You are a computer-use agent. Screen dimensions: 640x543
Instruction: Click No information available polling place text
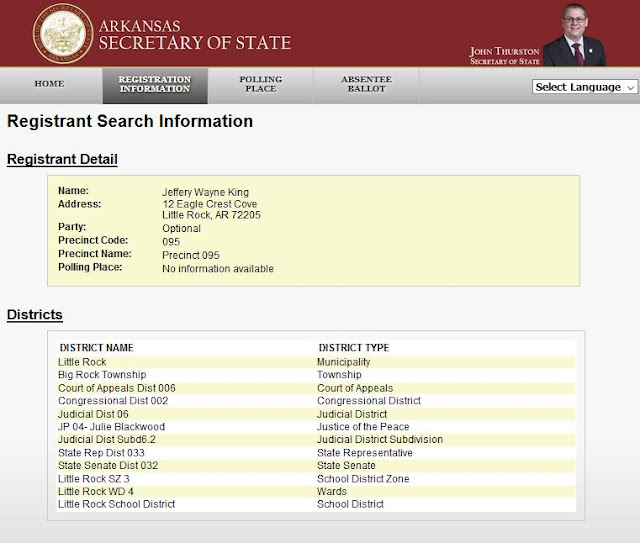pos(218,269)
